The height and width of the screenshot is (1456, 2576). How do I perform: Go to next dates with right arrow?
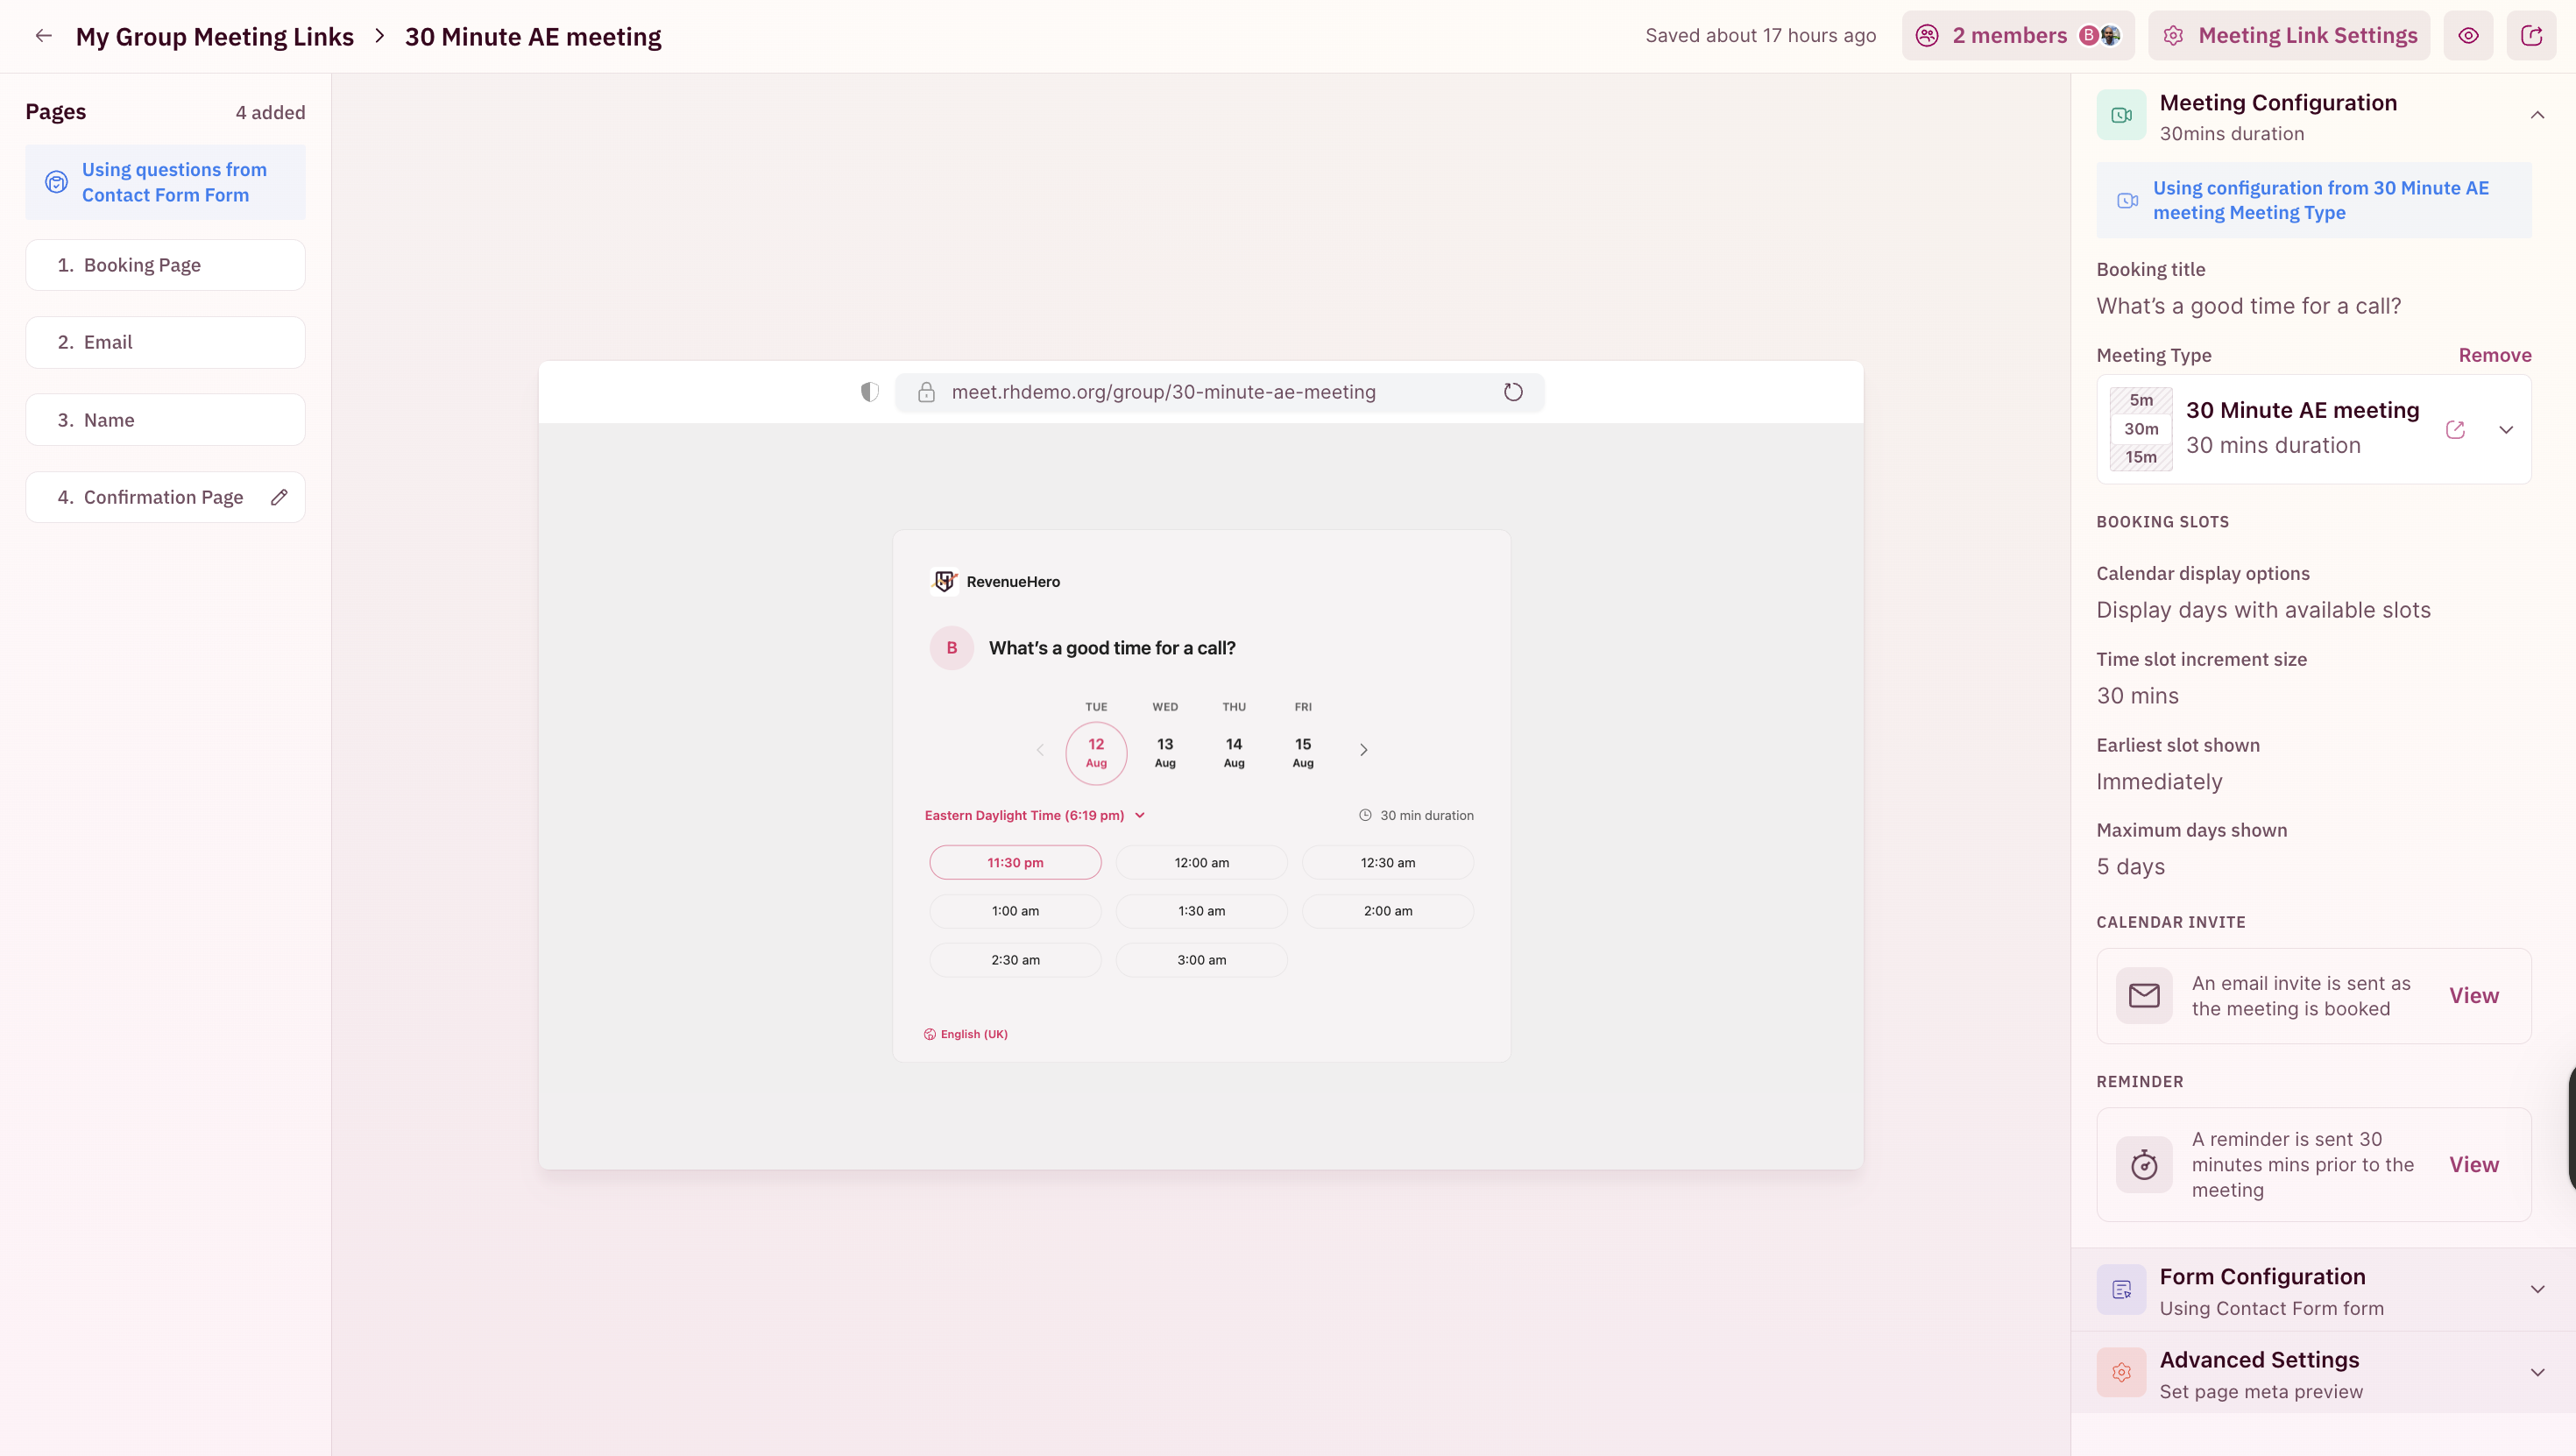[x=1363, y=750]
